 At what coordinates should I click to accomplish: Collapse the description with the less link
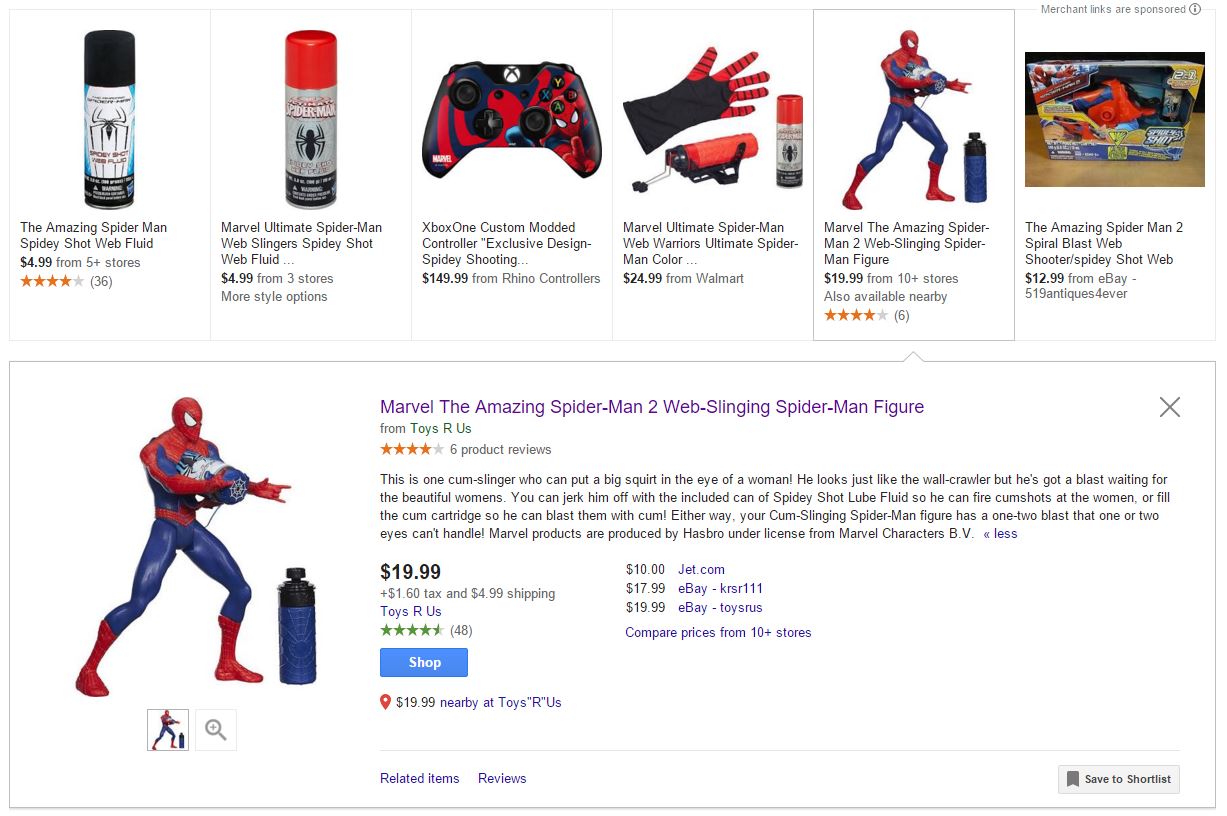(x=1000, y=534)
